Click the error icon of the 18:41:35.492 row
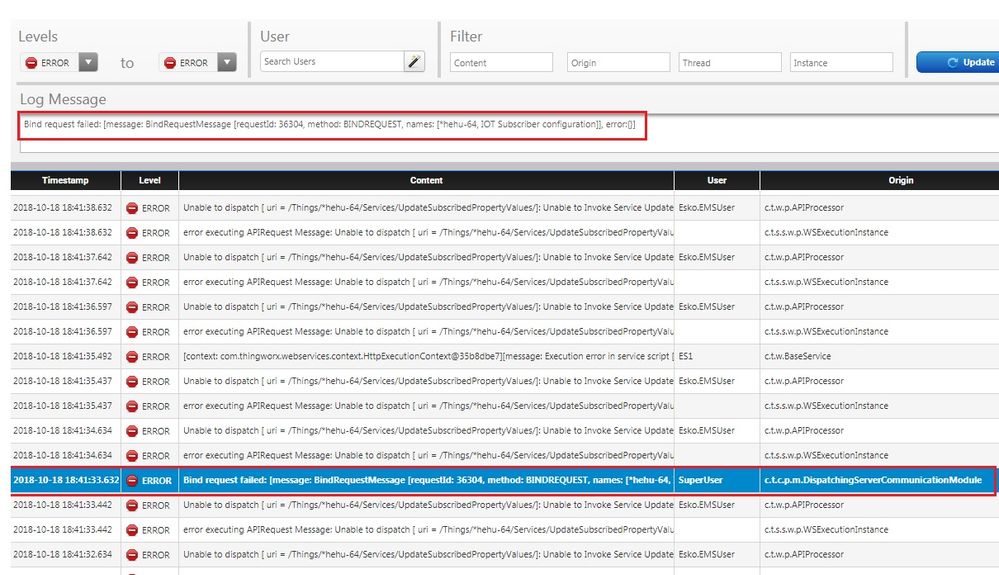Image resolution: width=999 pixels, height=575 pixels. [x=132, y=357]
